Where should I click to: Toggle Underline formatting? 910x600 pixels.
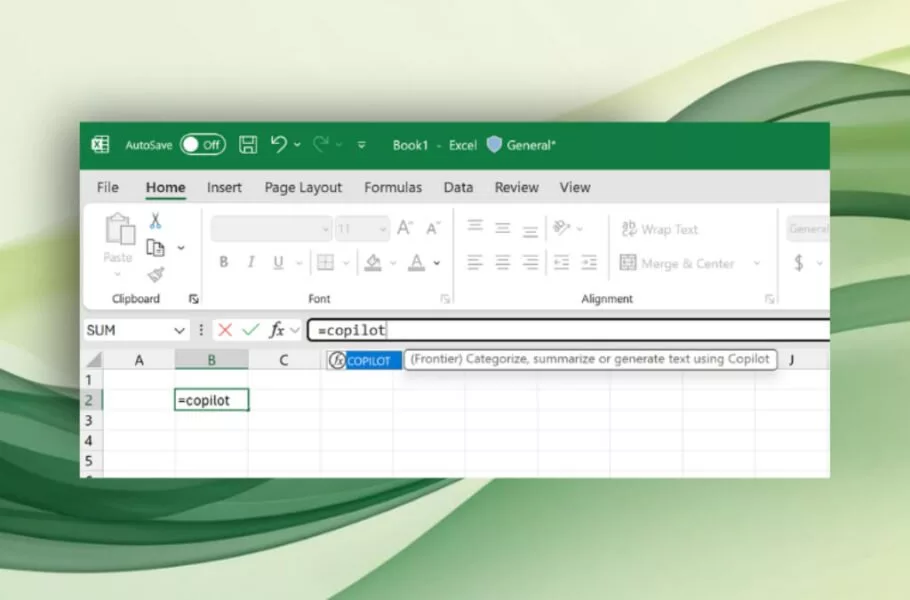278,262
